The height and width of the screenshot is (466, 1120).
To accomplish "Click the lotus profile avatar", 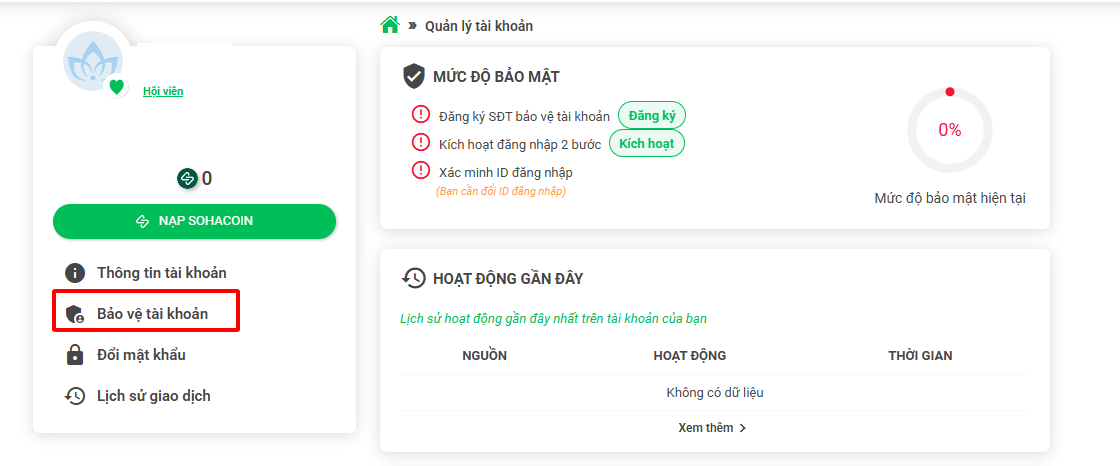I will (92, 61).
